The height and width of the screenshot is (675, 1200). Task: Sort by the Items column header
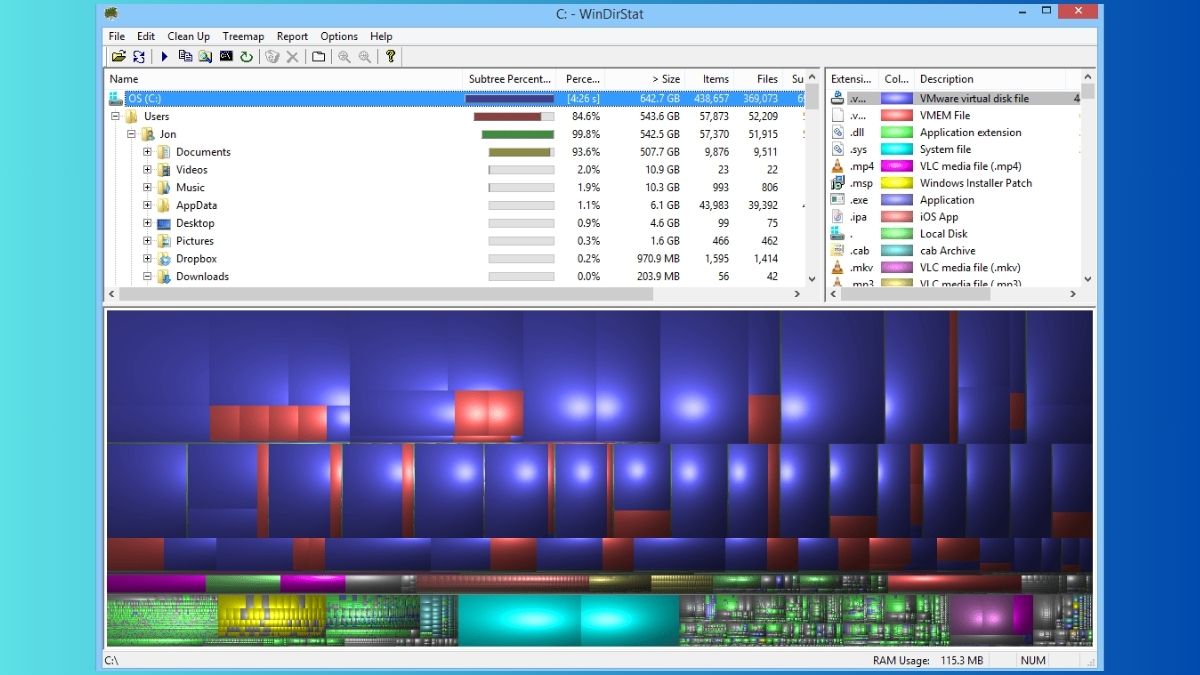point(709,79)
